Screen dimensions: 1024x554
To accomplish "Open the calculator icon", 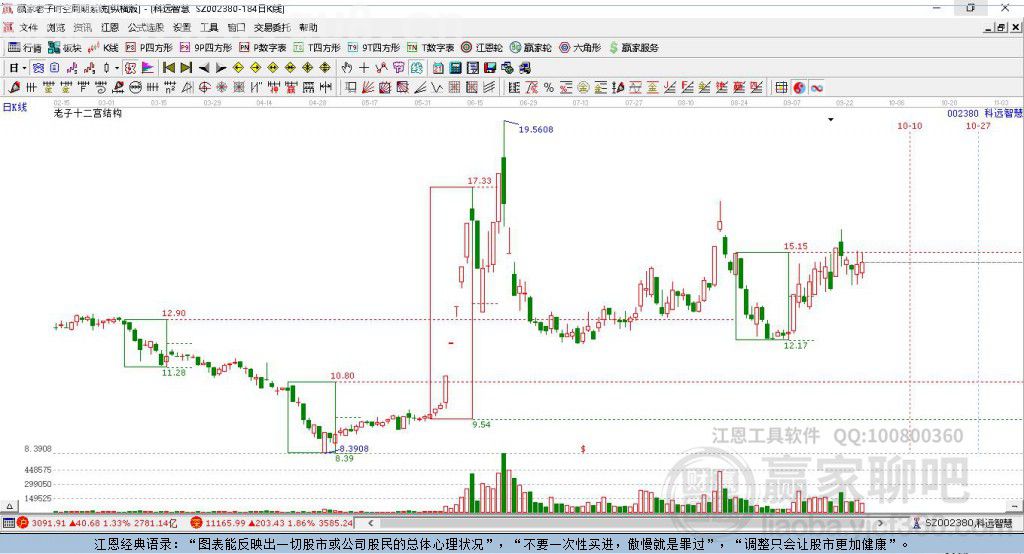I will click(455, 68).
